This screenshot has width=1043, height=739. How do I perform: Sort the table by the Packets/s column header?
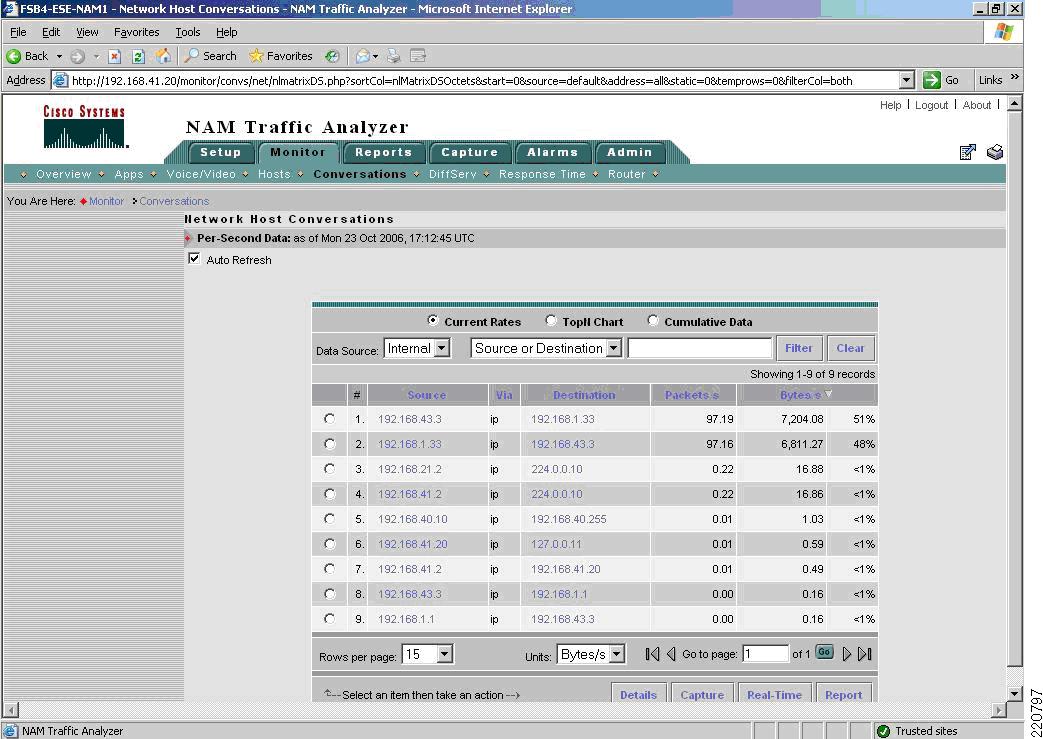[692, 395]
